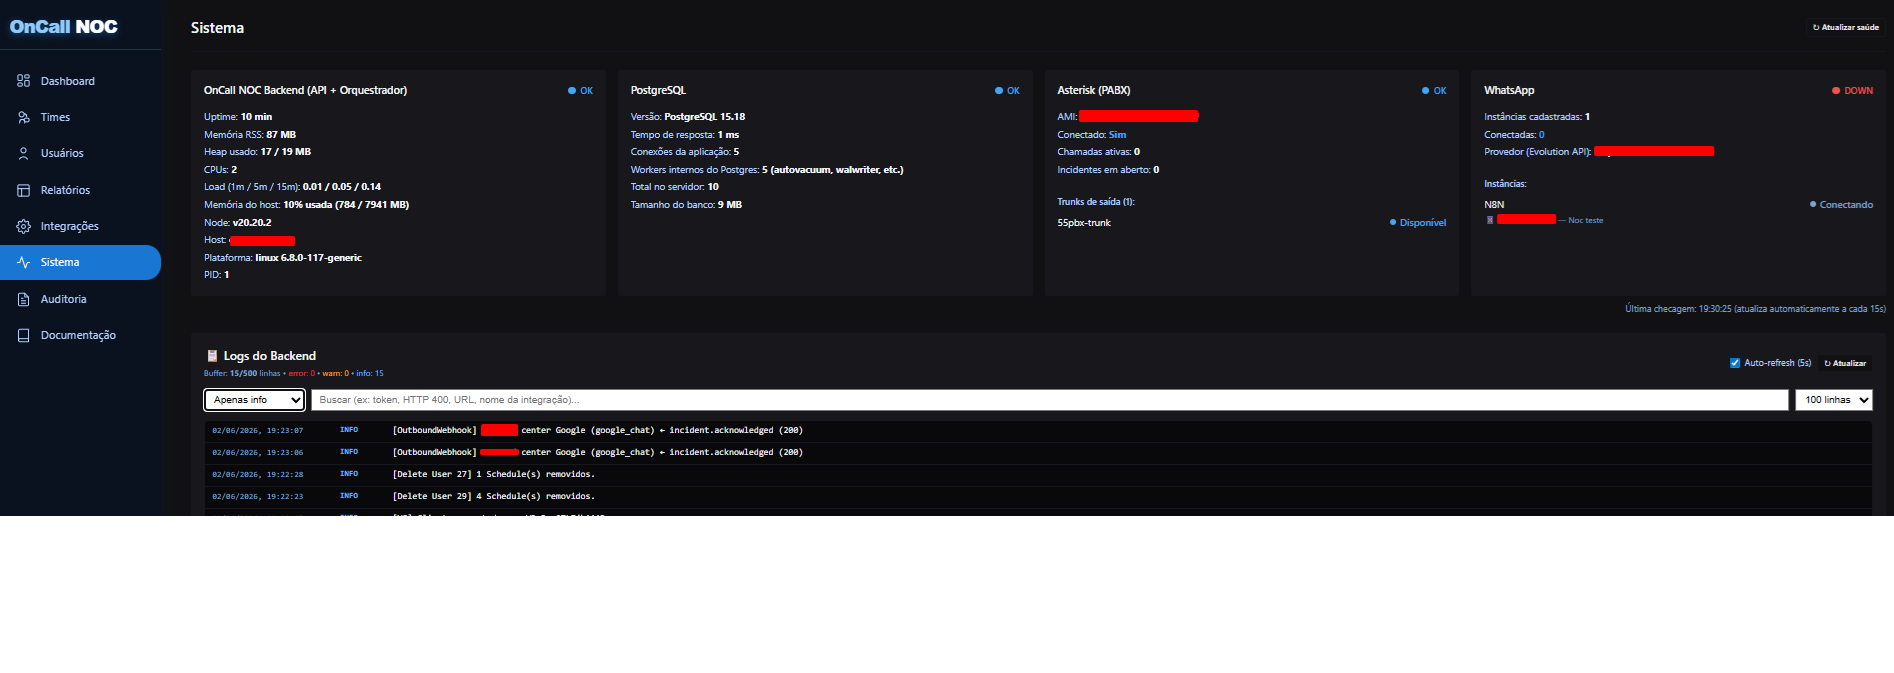Click 'Memória do host: 10% usada' line
The image size is (1894, 673).
point(306,205)
